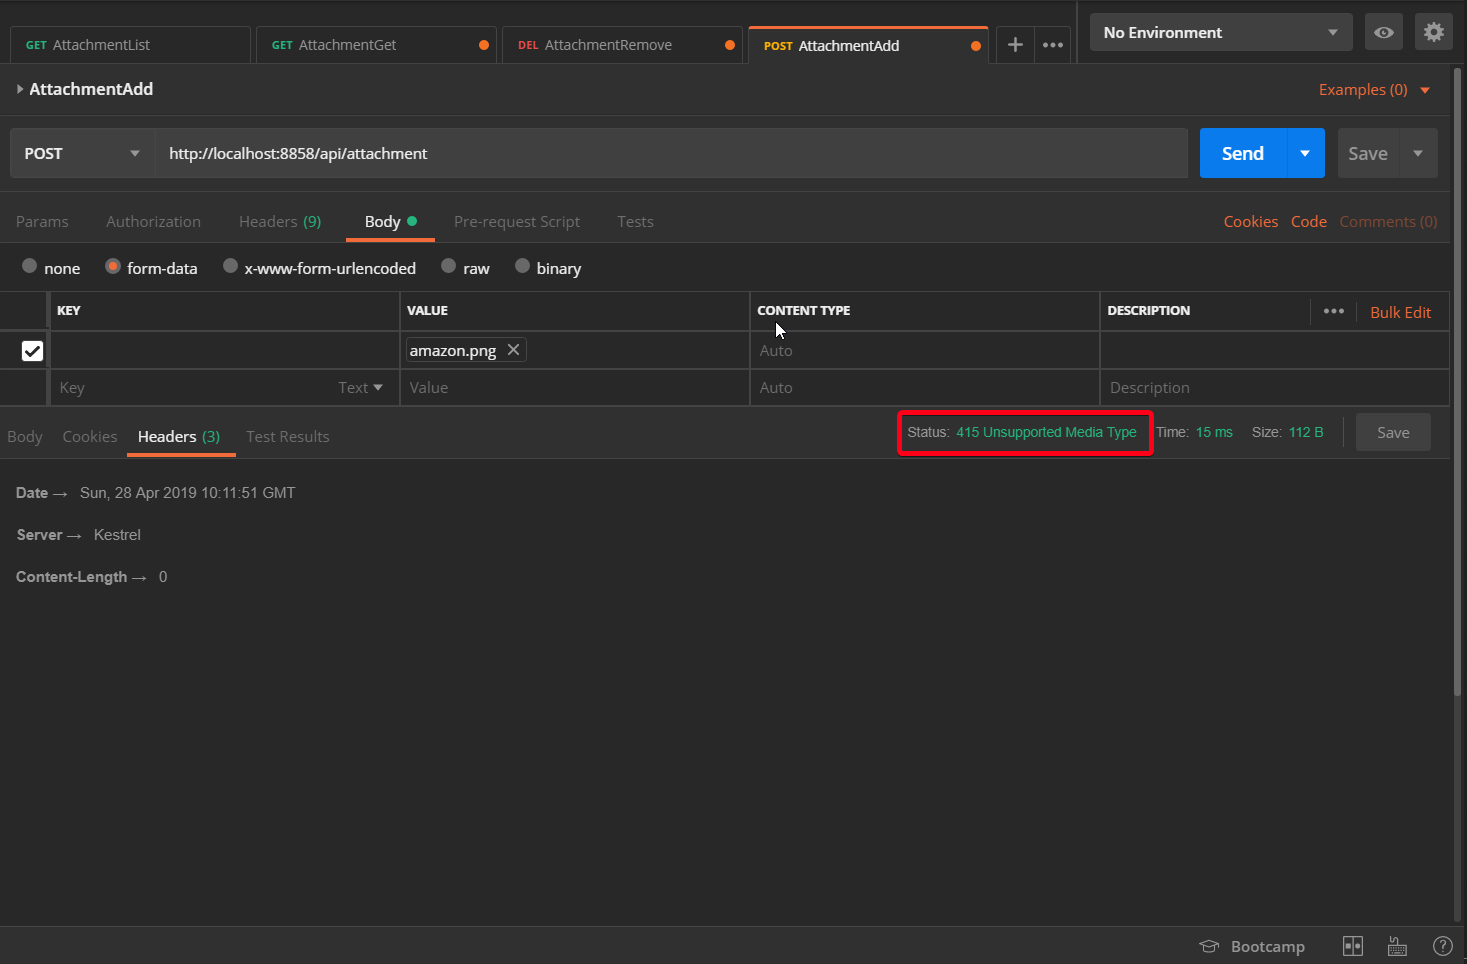Remove amazon.png file with X icon
Viewport: 1467px width, 964px height.
click(513, 349)
